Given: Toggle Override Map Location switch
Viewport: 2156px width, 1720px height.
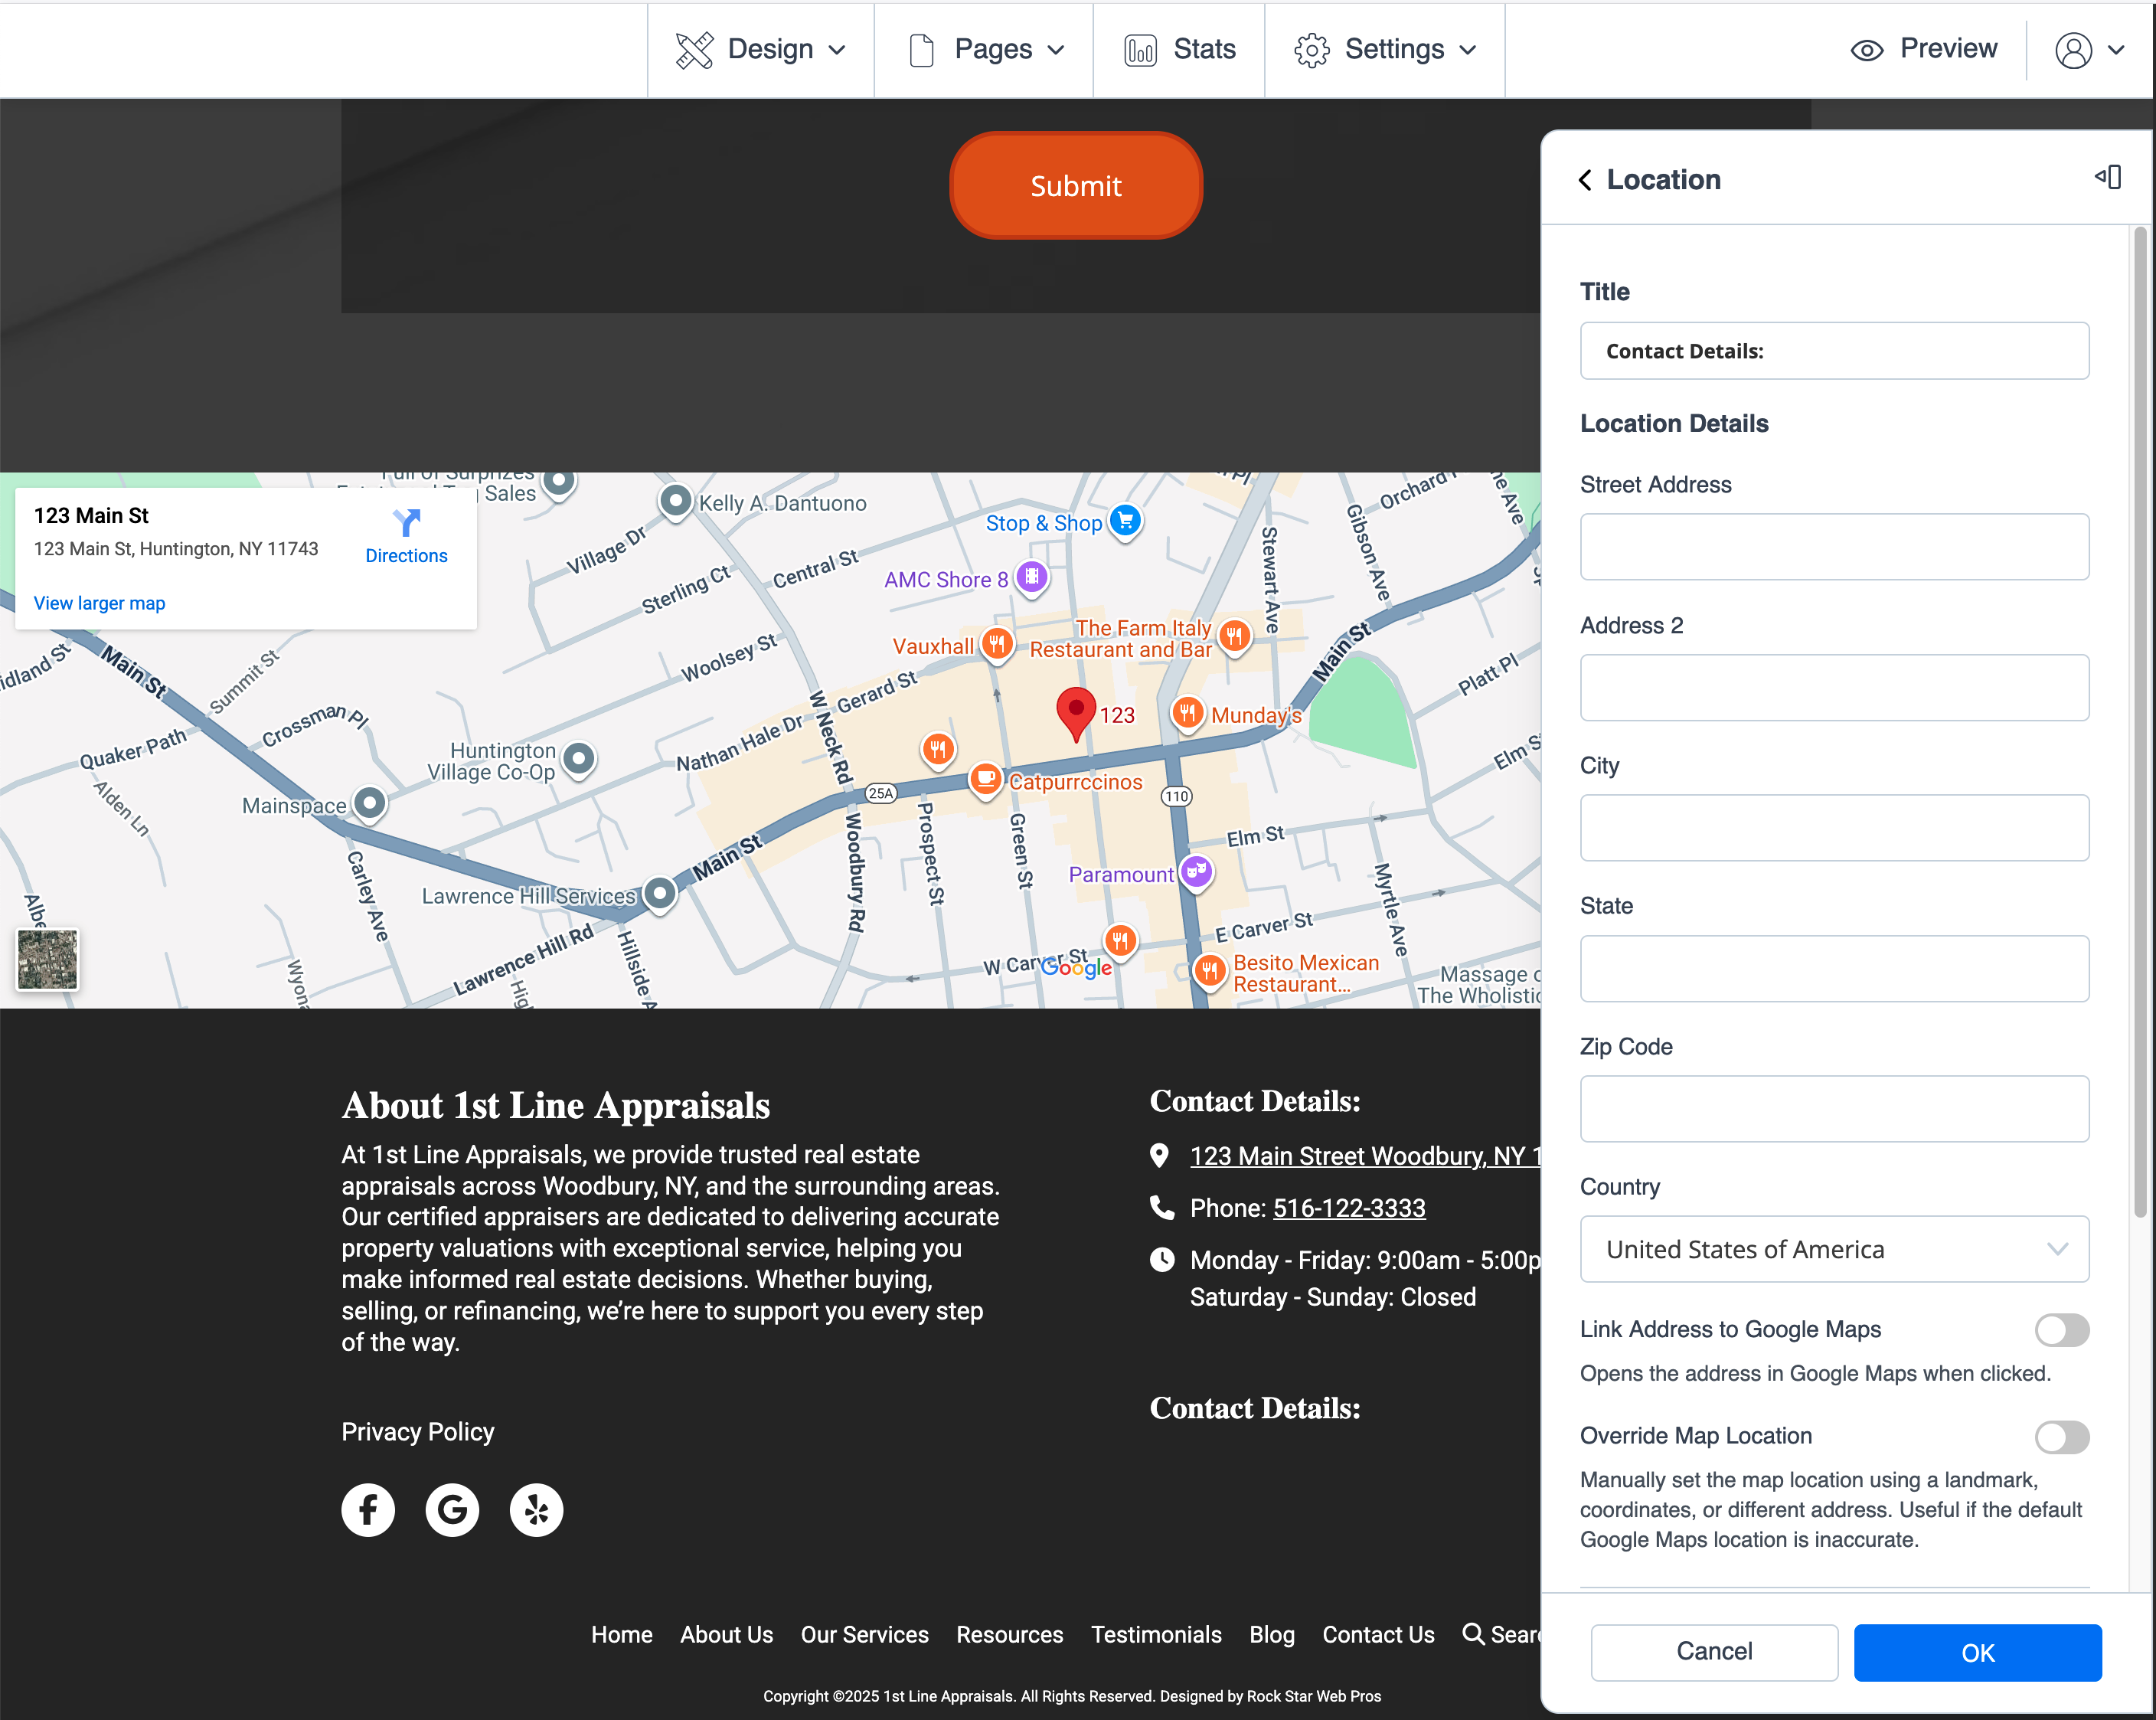Looking at the screenshot, I should tap(2062, 1437).
